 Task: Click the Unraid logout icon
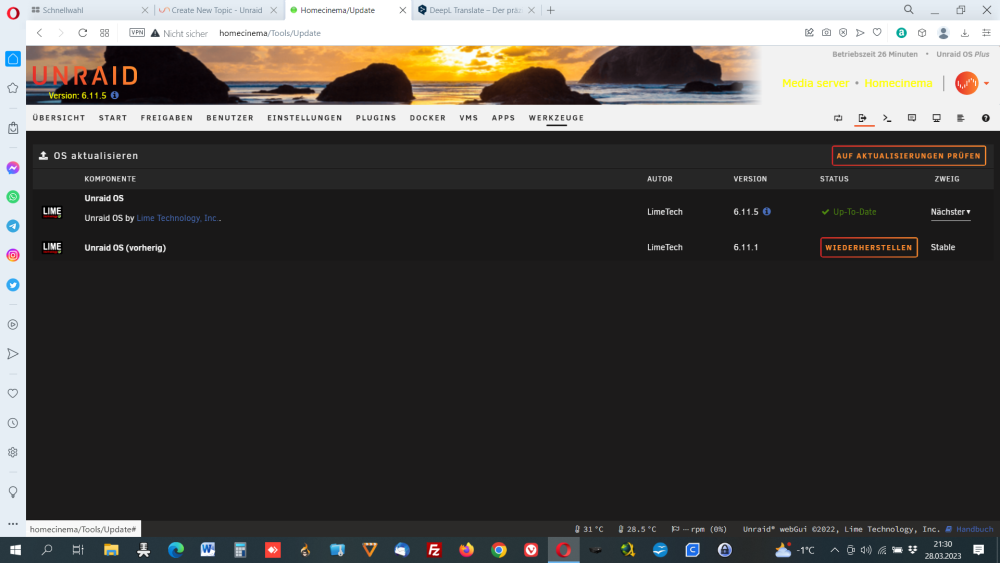862,118
